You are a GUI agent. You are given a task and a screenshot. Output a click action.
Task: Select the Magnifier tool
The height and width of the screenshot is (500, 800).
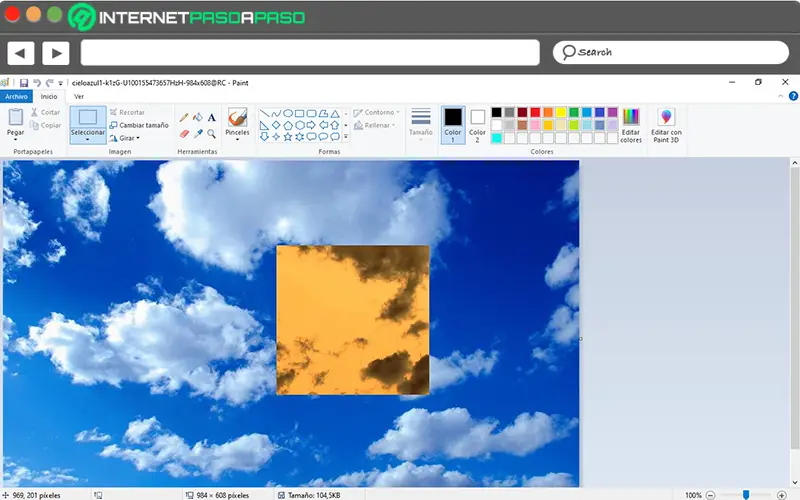coord(211,134)
